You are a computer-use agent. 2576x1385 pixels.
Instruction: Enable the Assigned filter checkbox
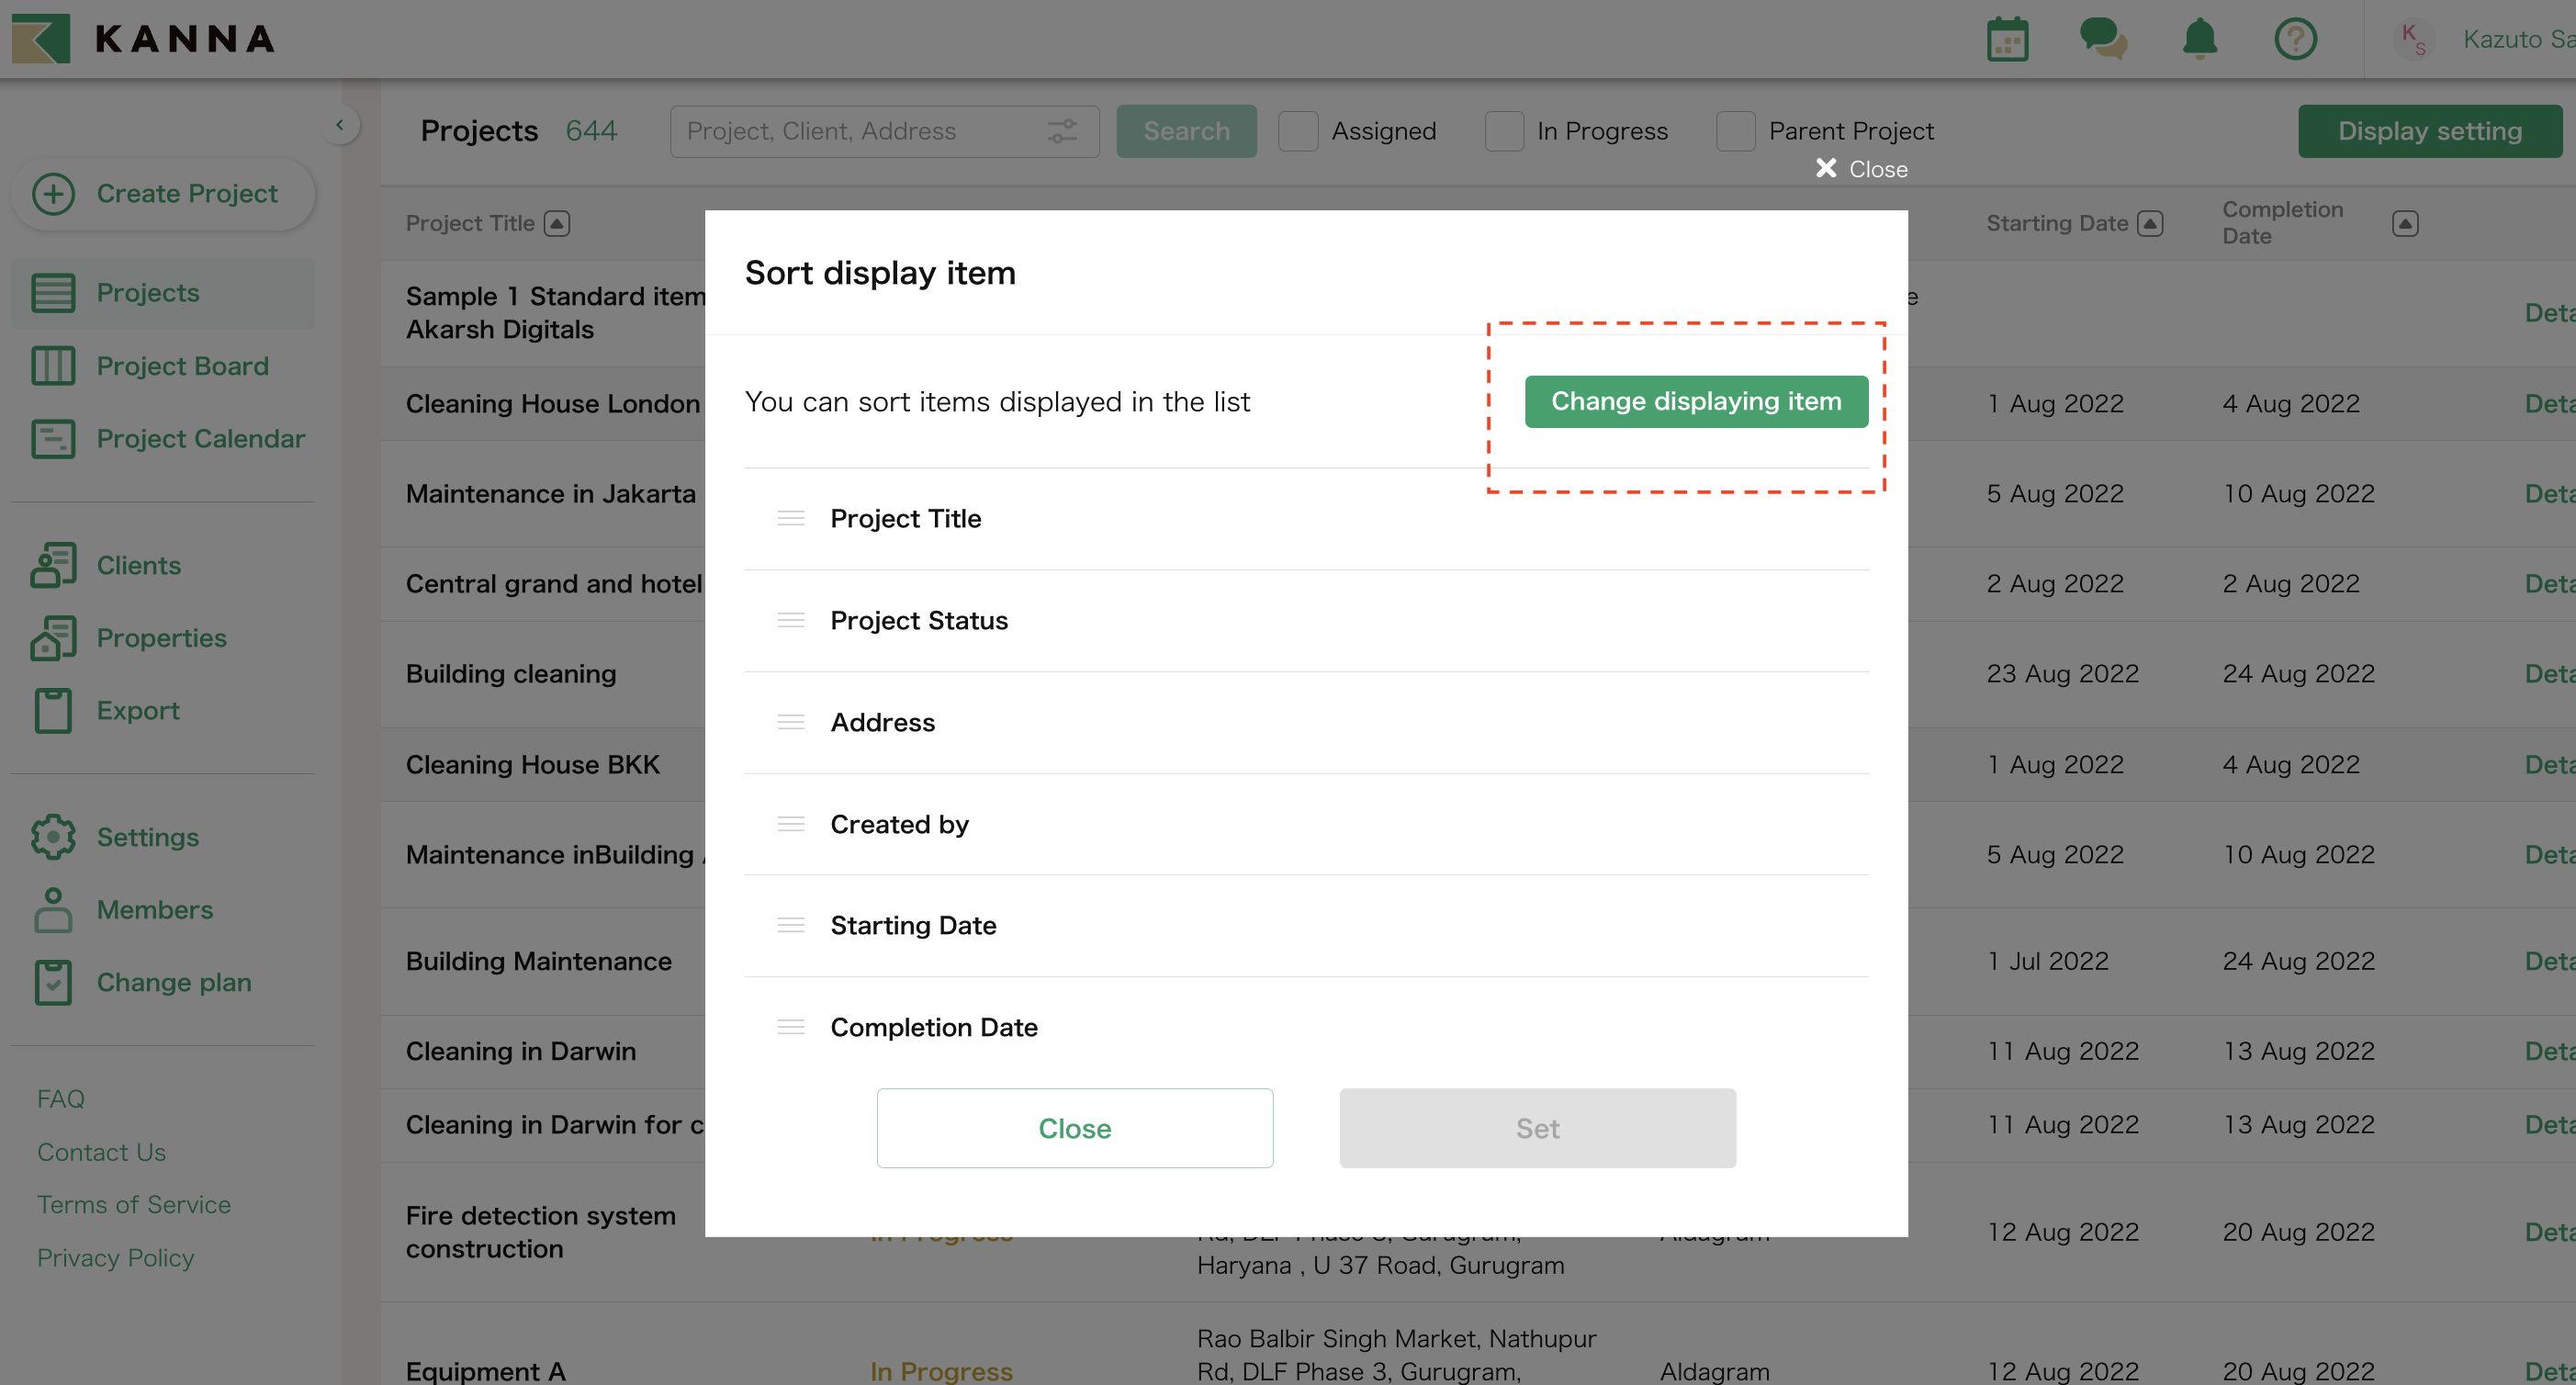point(1298,131)
